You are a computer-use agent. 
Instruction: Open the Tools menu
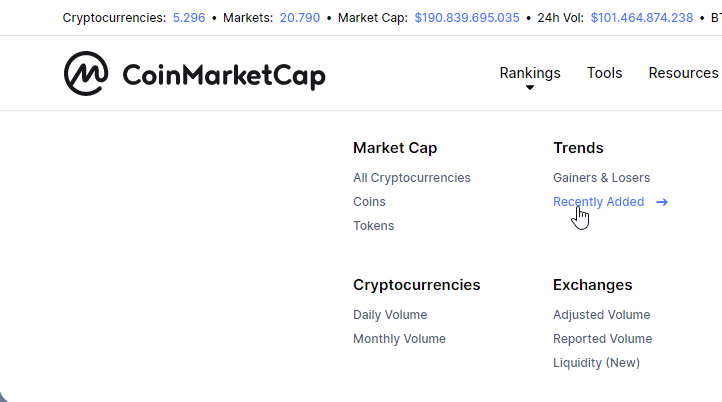604,73
